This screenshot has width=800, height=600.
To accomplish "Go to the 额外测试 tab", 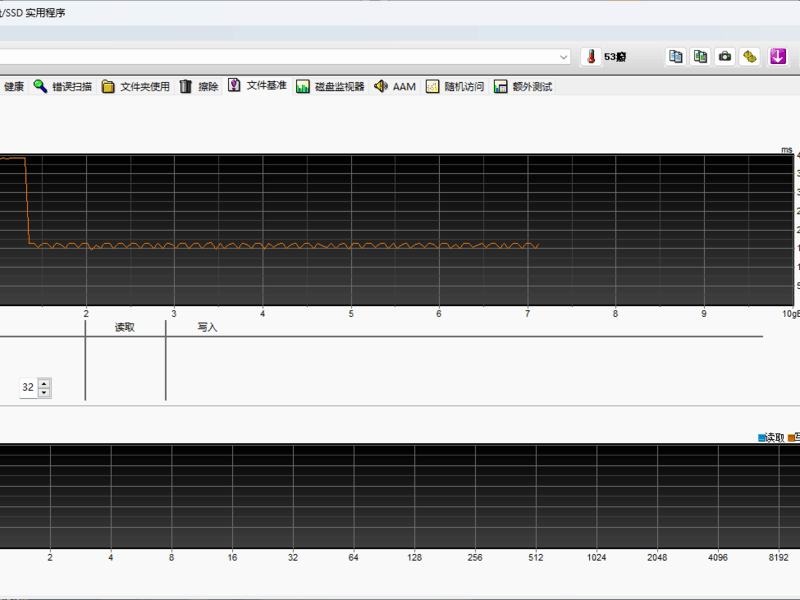I will (x=523, y=87).
